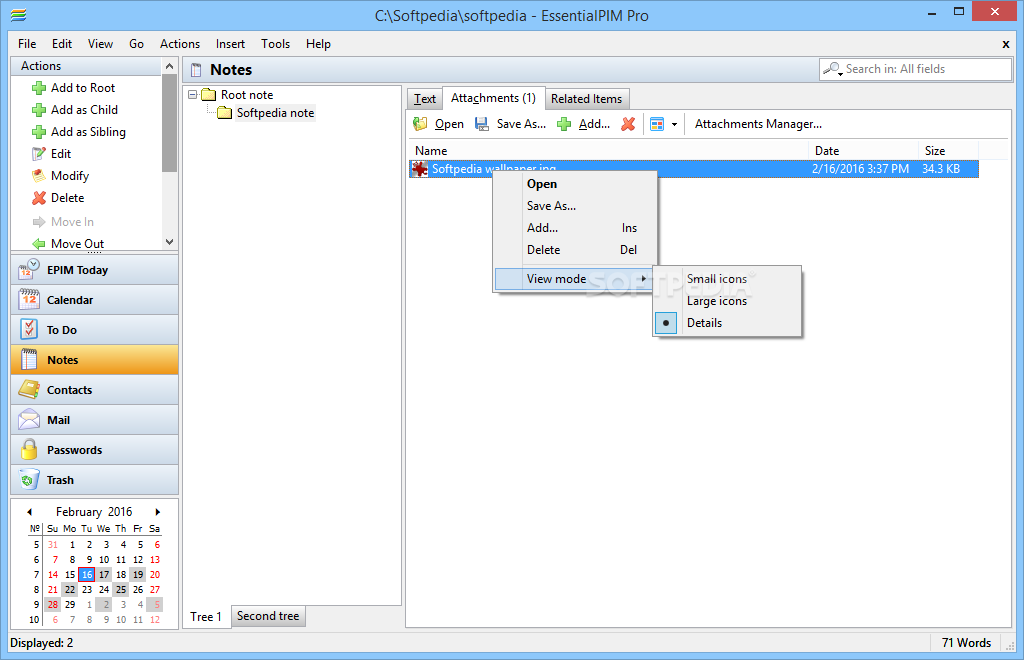Click the Size column header
1024x660 pixels.
(x=948, y=151)
